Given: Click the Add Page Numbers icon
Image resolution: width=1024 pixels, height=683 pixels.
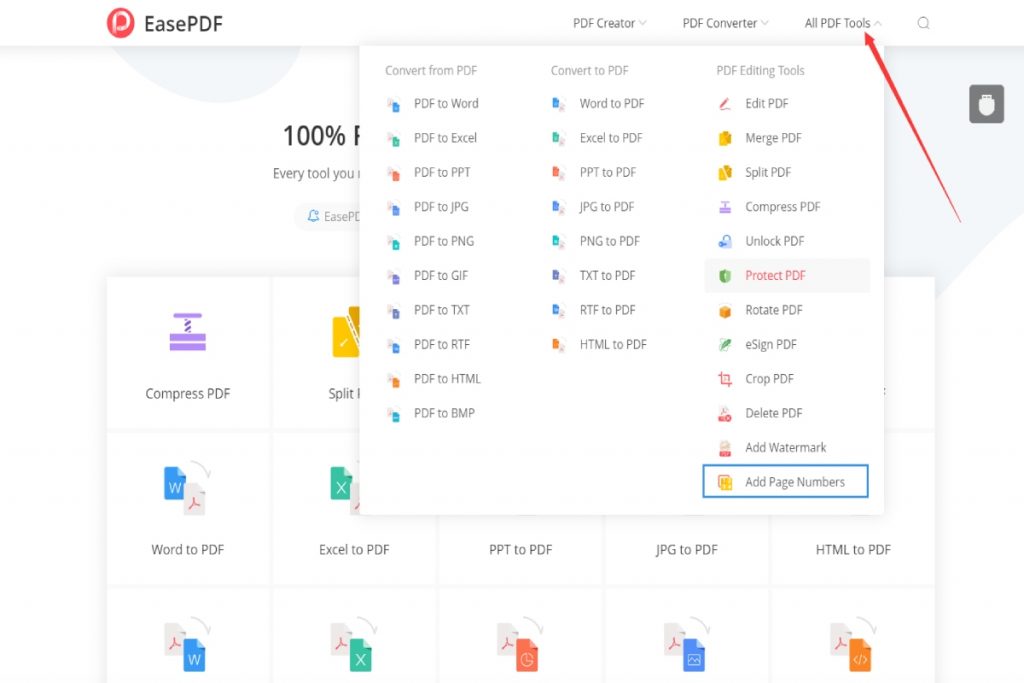Looking at the screenshot, I should pyautogui.click(x=725, y=482).
